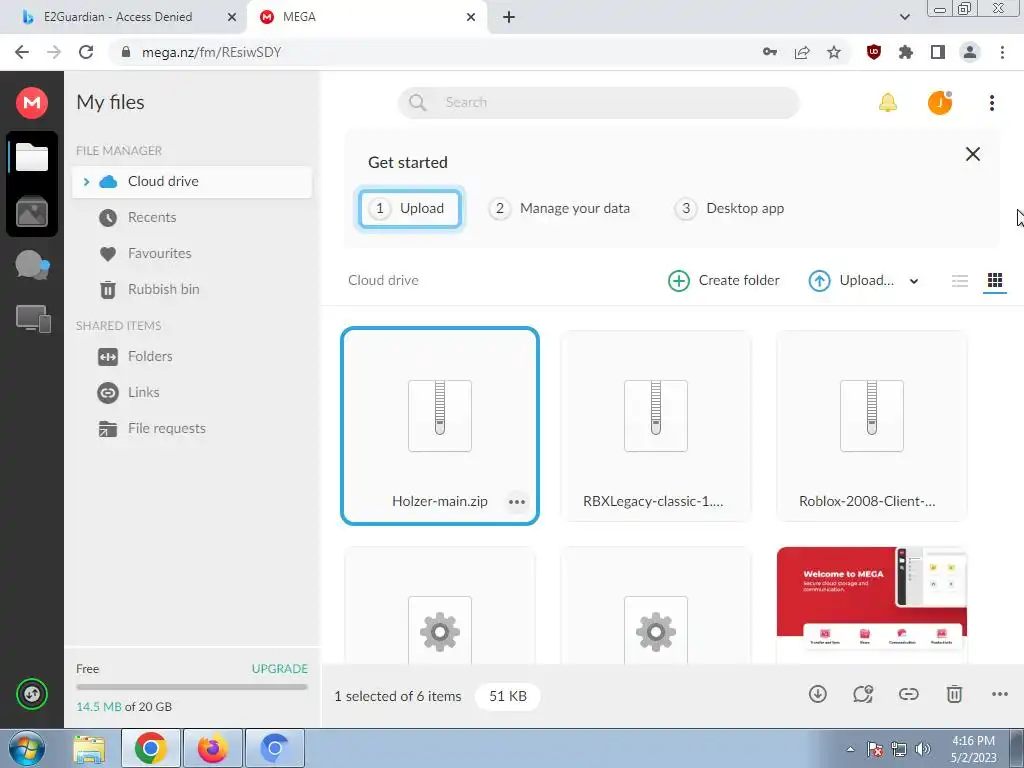
Task: Select the RBXLegacy-classic zip file
Action: coord(656,426)
